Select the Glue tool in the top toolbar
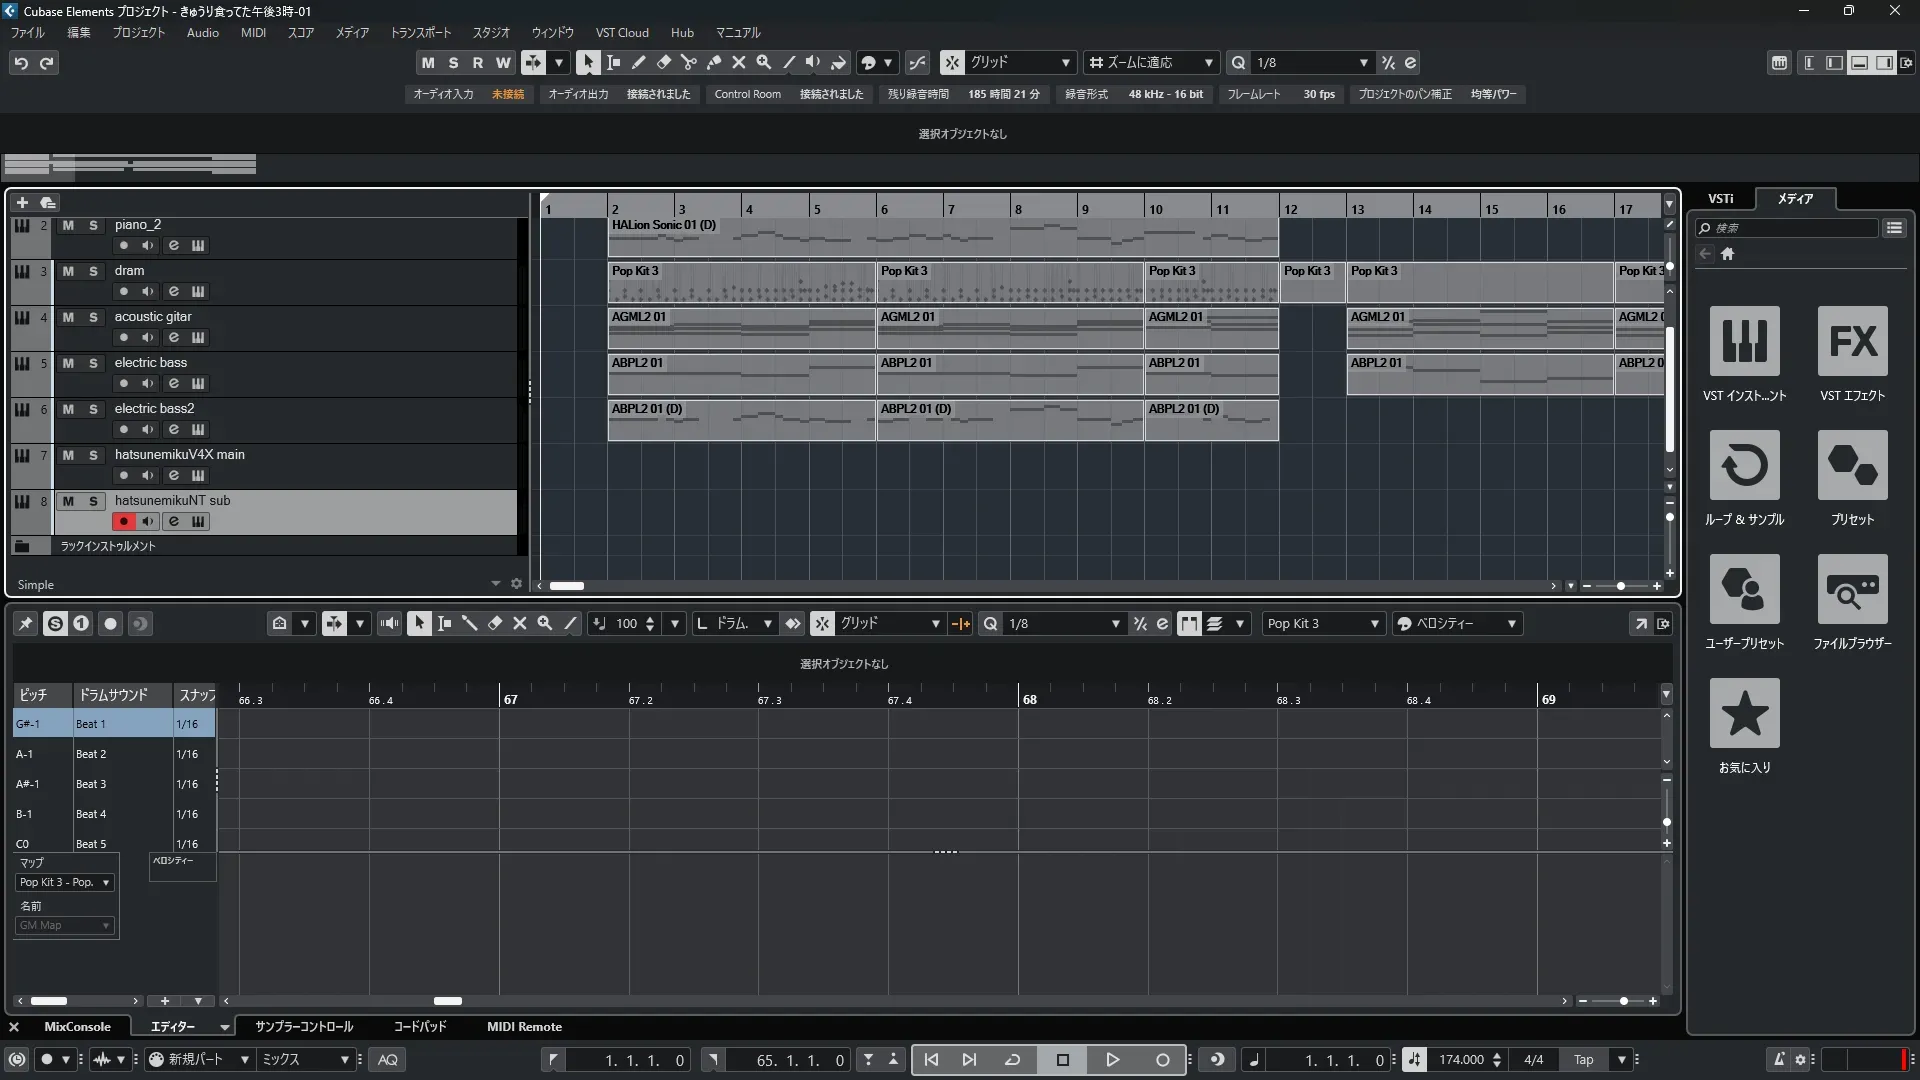The height and width of the screenshot is (1080, 1920). click(x=713, y=62)
